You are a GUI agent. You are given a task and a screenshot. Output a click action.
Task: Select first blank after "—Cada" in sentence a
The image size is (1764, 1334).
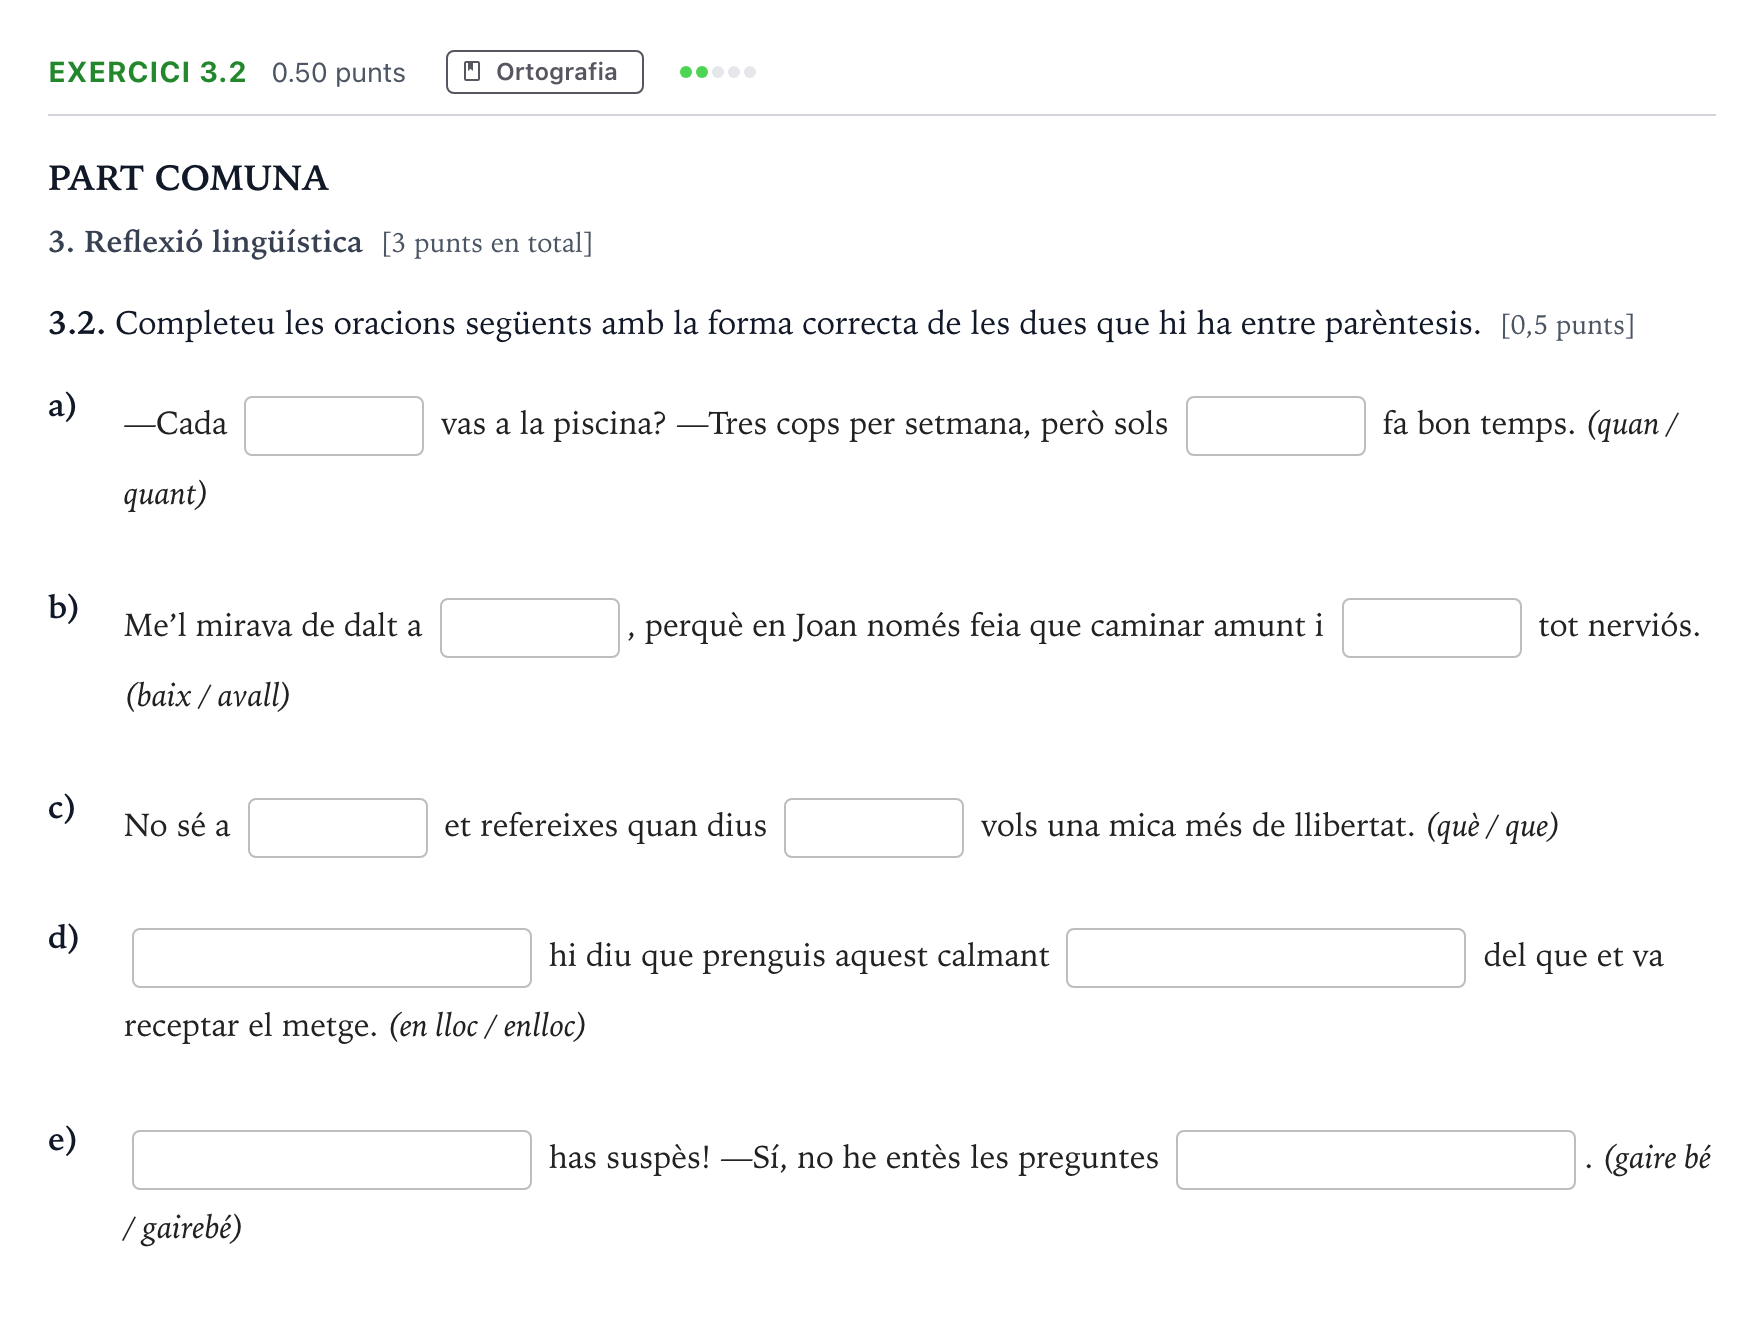tap(334, 426)
